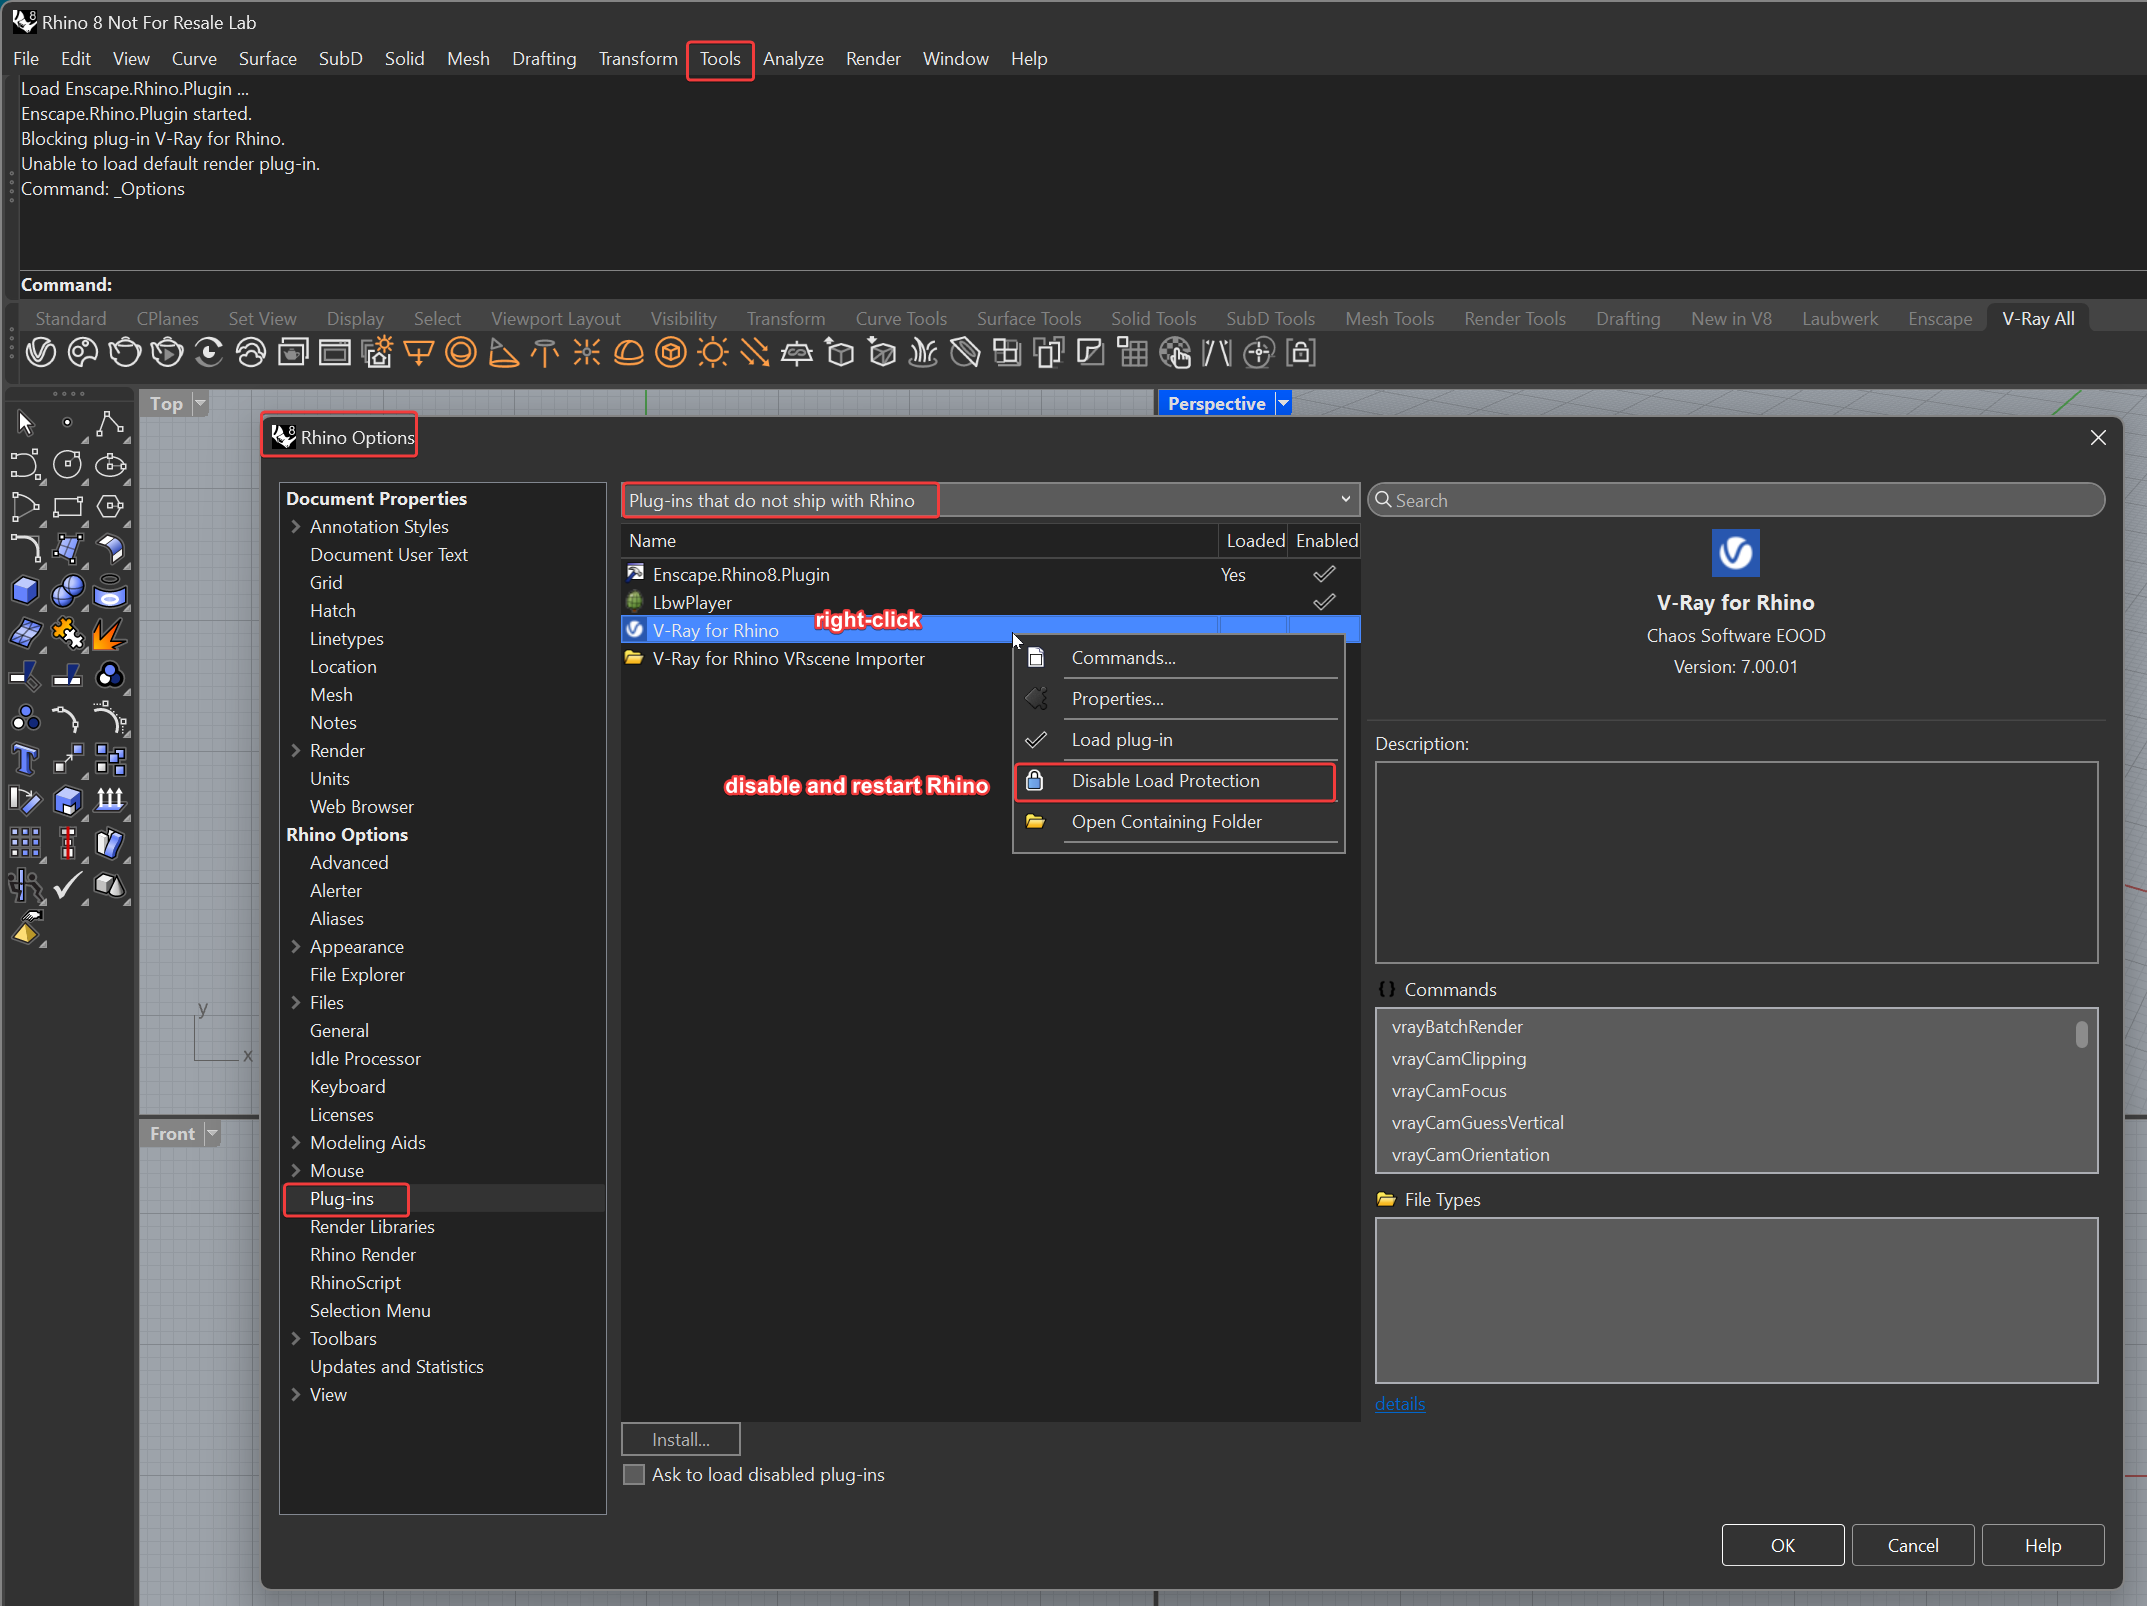Viewport: 2147px width, 1606px height.
Task: Switch to the Enscape toolbar tab
Action: tap(1940, 318)
